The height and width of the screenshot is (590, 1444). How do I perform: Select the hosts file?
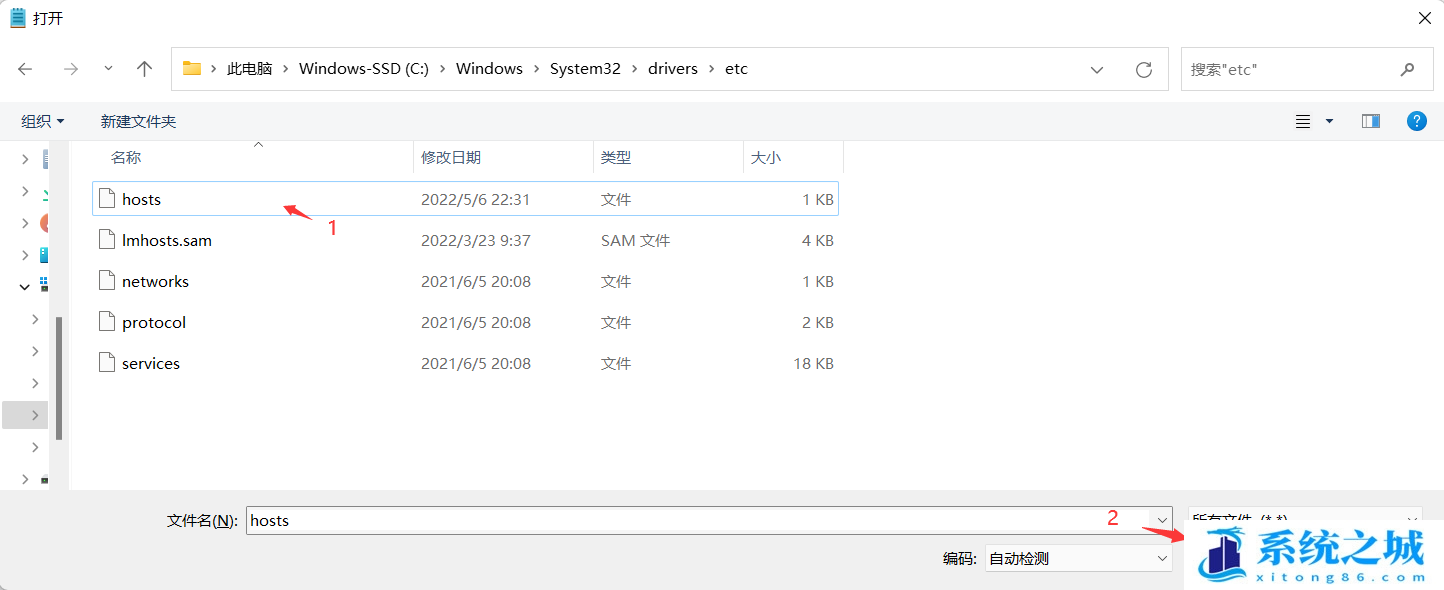click(465, 199)
